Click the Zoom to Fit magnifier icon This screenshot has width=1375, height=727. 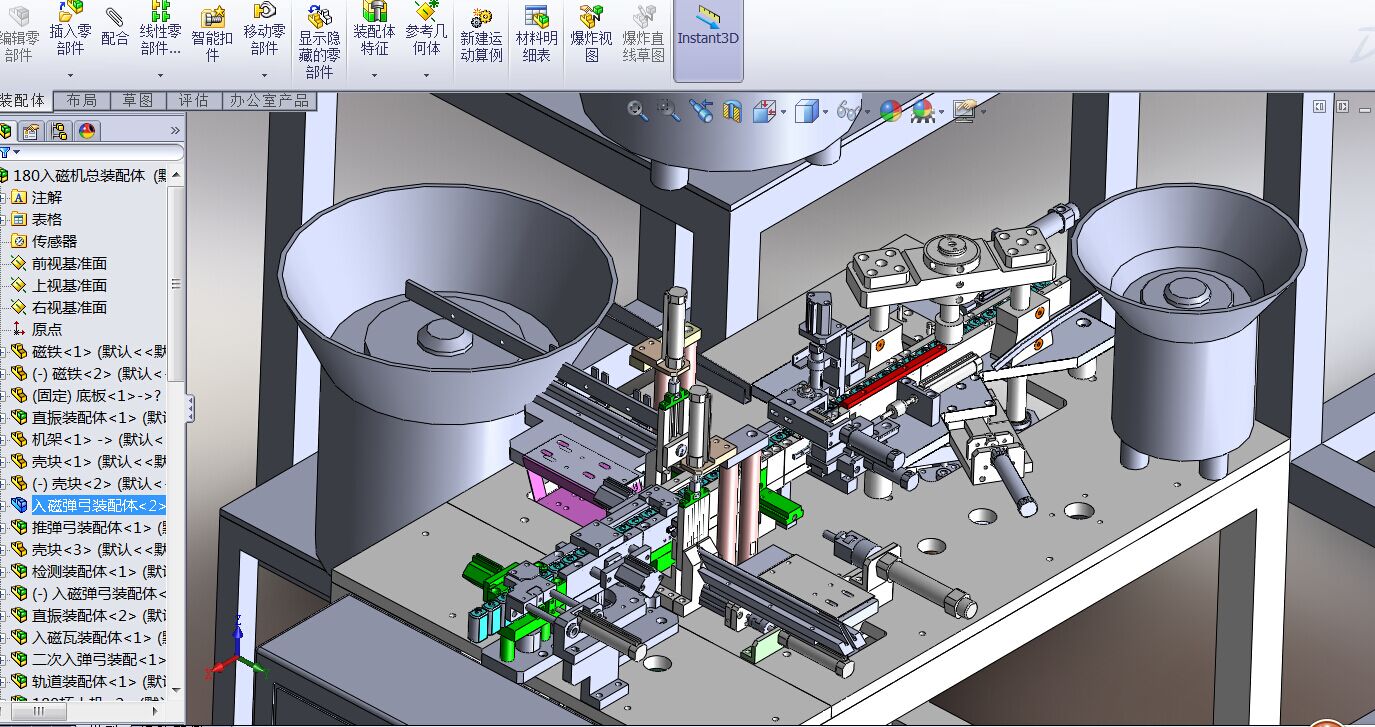point(638,110)
